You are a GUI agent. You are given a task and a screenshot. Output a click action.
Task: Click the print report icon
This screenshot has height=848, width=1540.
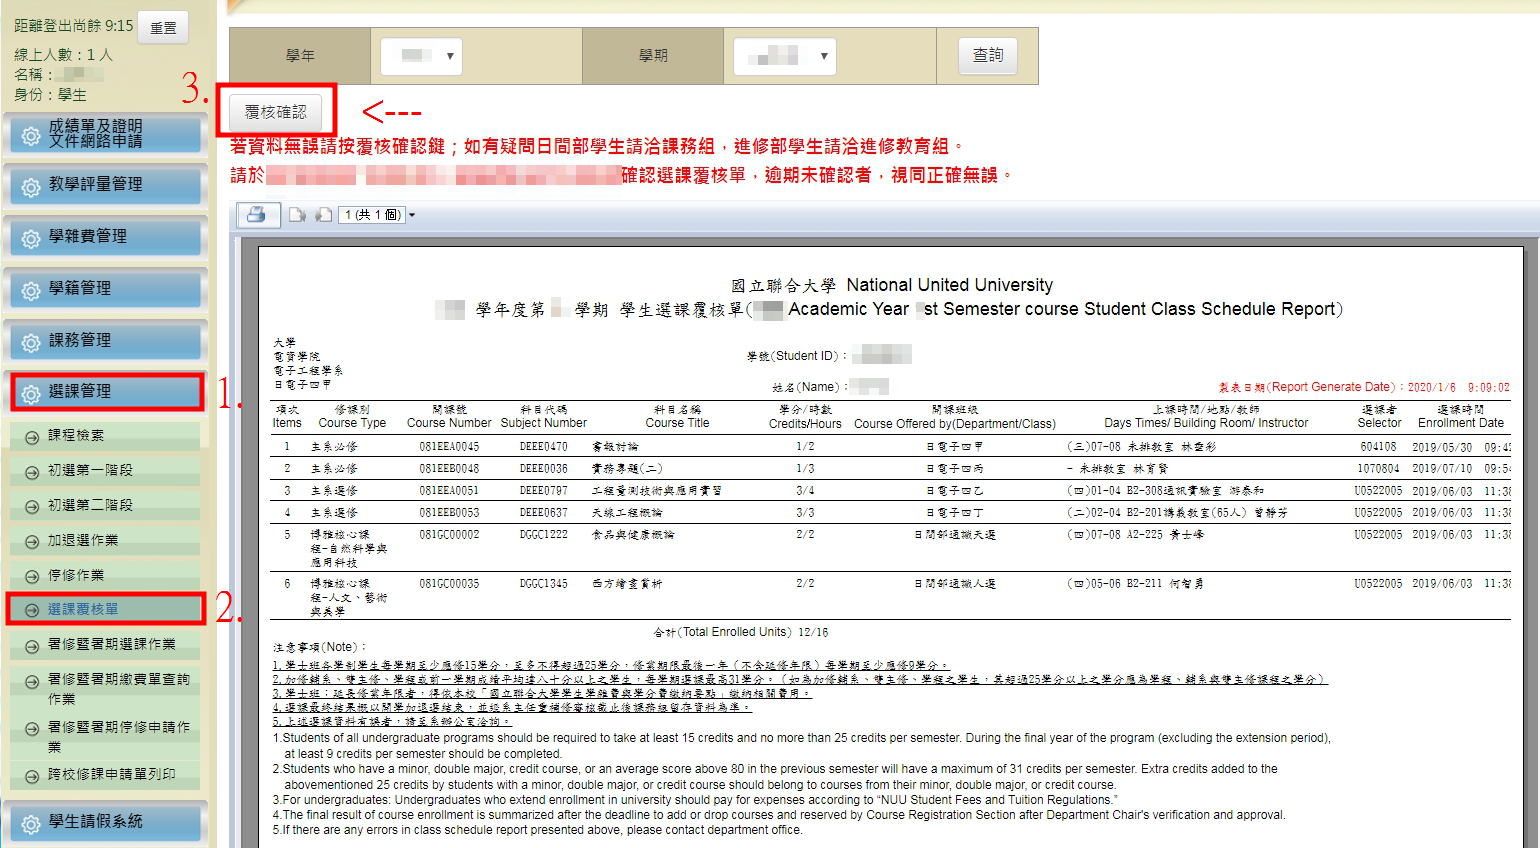[257, 214]
